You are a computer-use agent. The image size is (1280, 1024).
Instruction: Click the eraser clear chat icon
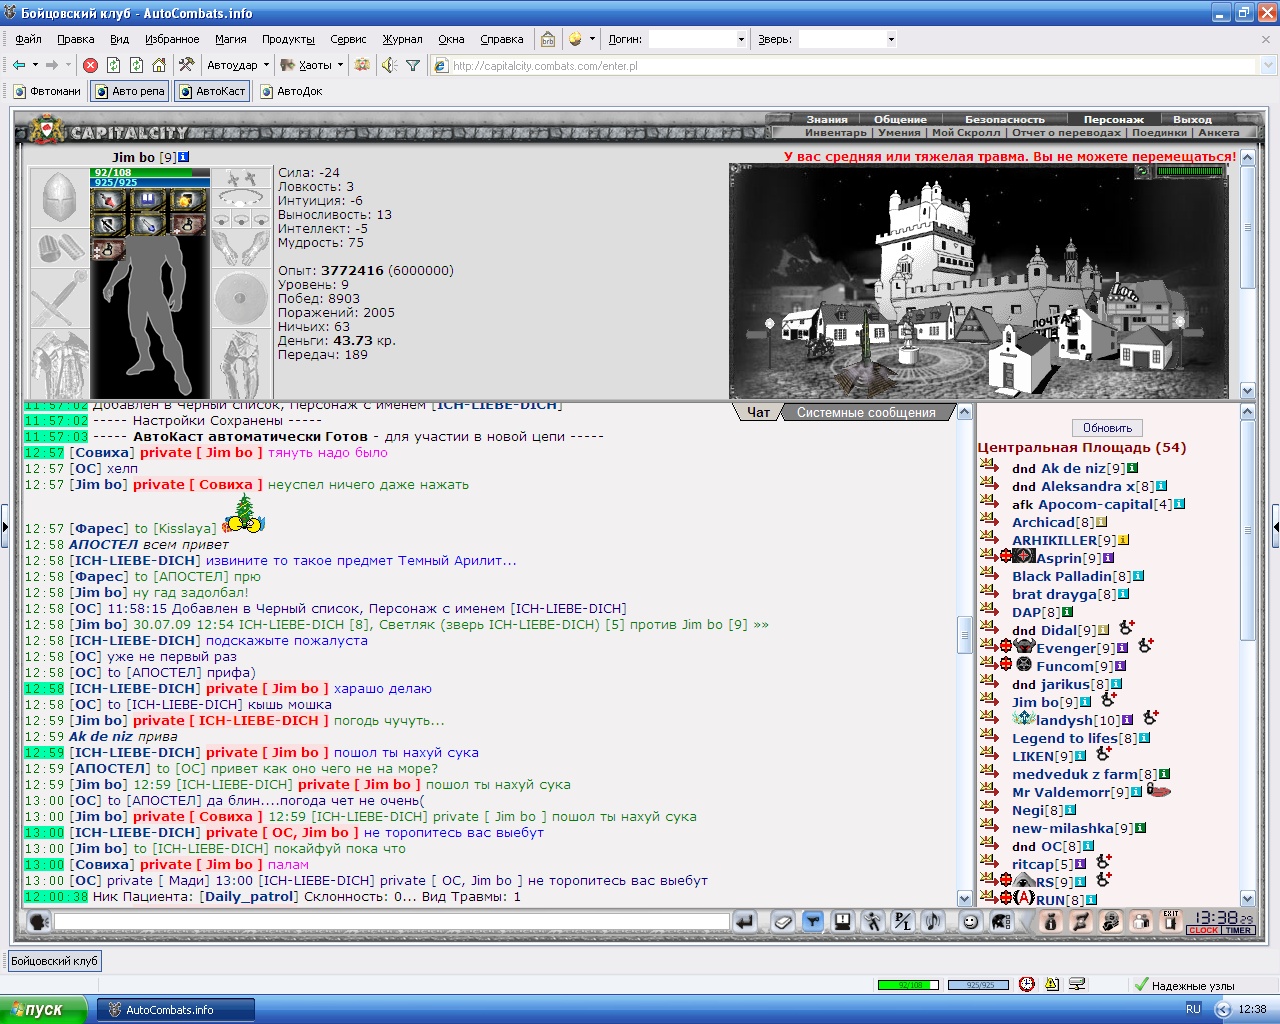[x=783, y=922]
